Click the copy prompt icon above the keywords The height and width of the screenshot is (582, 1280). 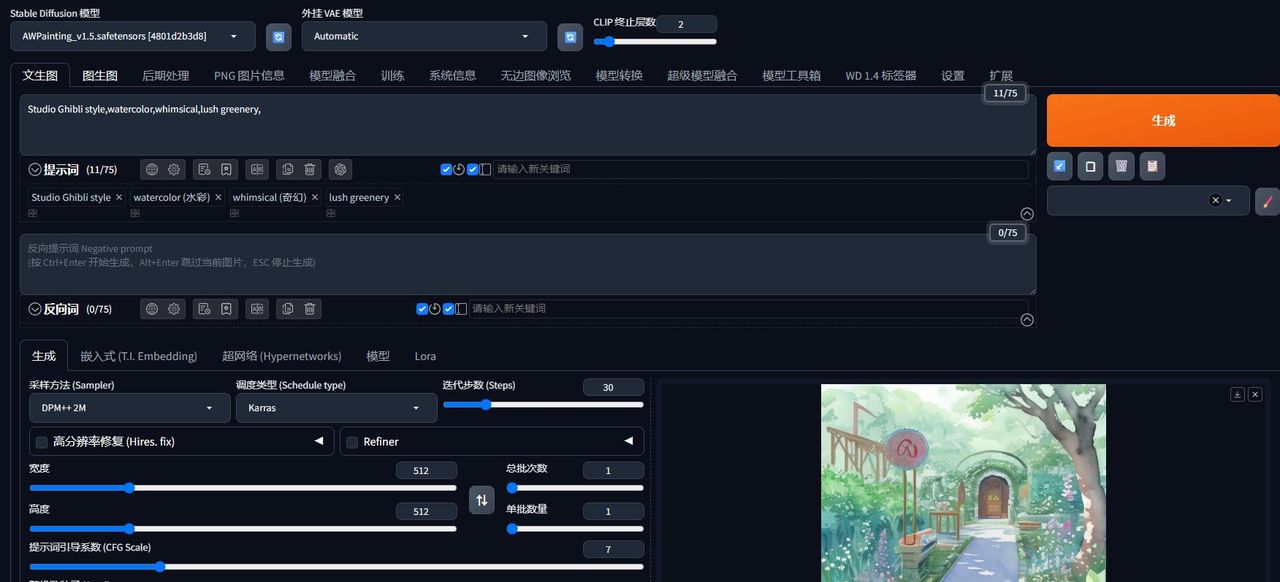point(288,169)
